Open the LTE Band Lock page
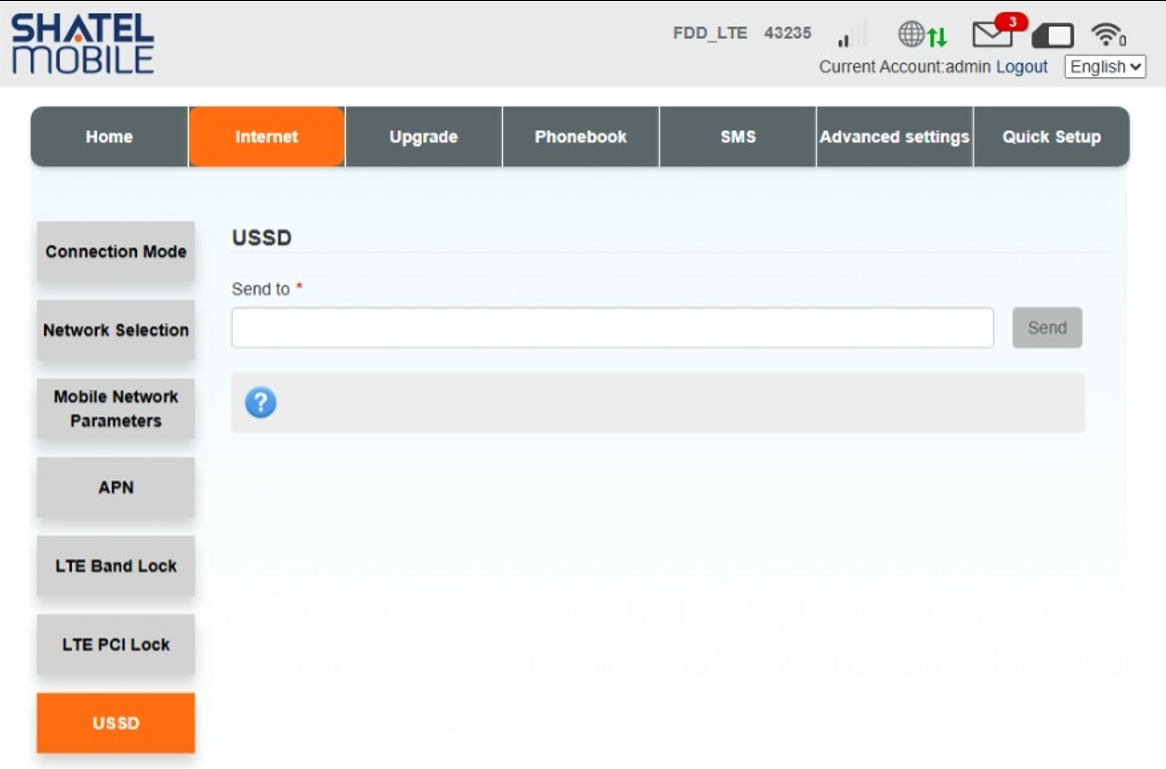The width and height of the screenshot is (1166, 769). coord(116,566)
